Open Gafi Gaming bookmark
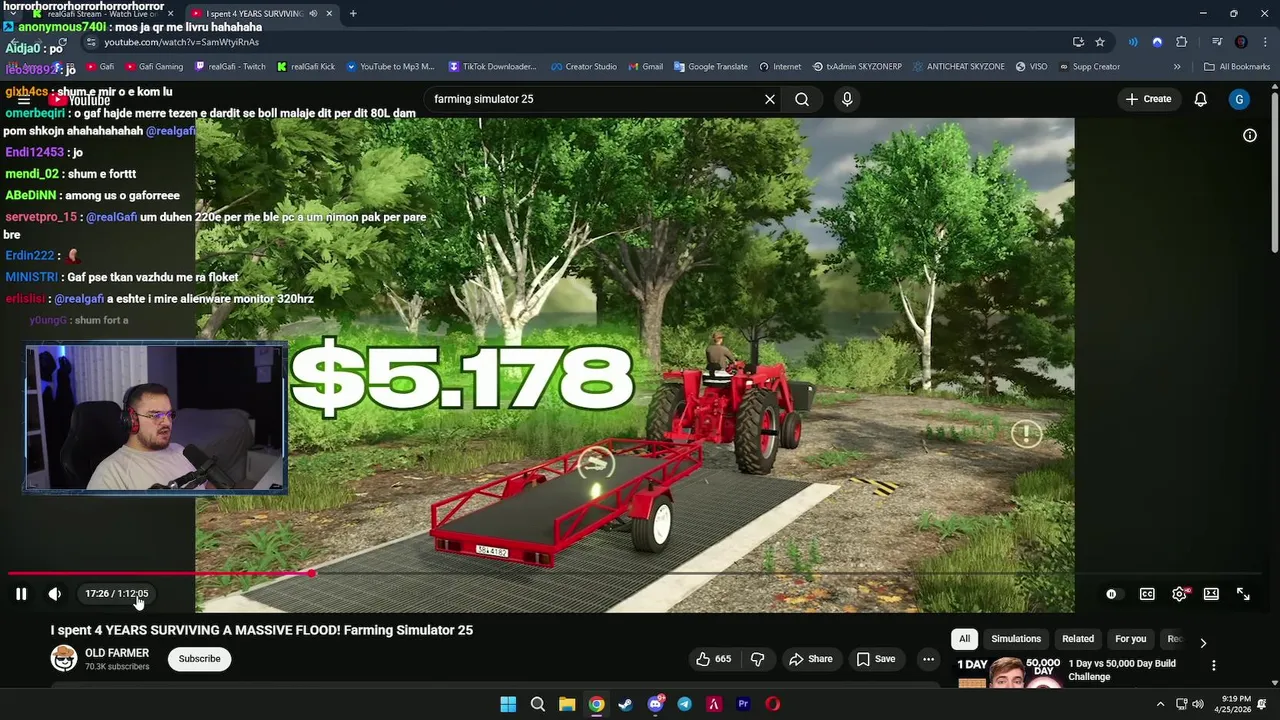This screenshot has height=720, width=1280. (154, 67)
